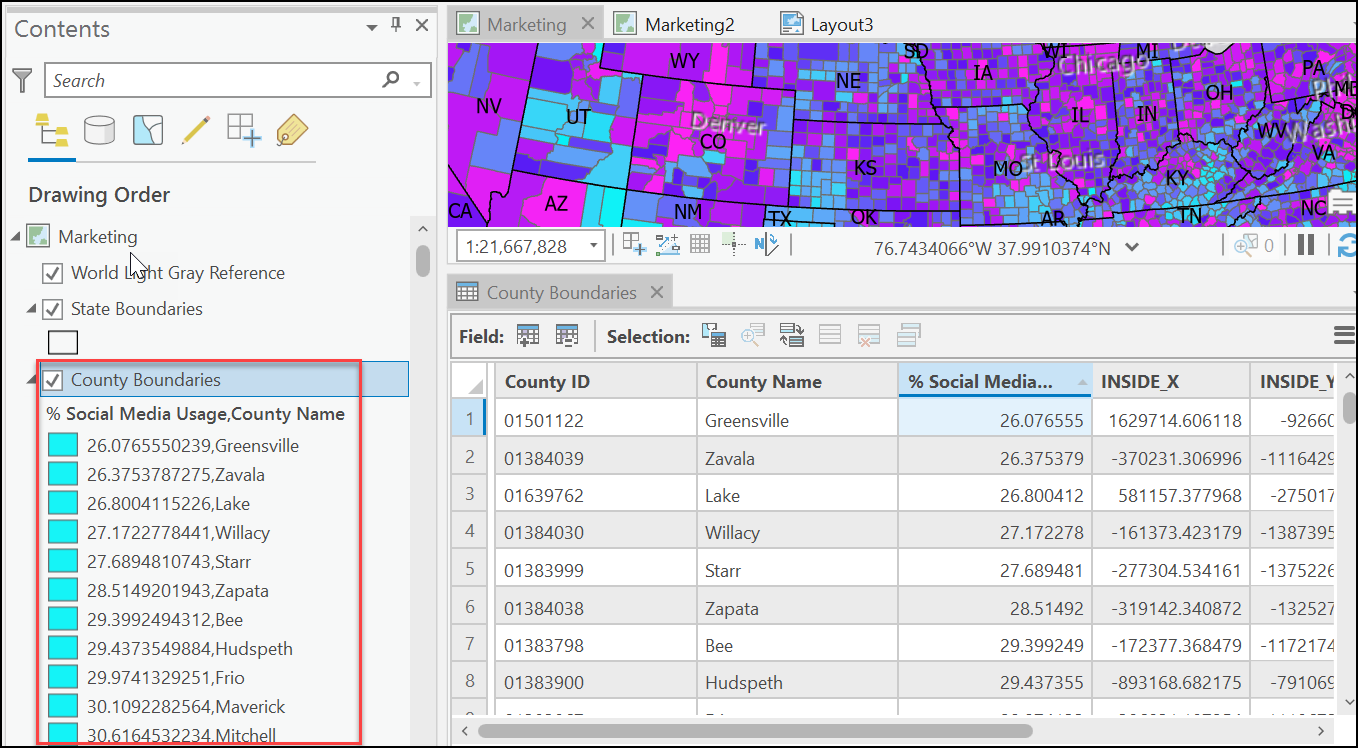Open the search options dropdown arrow
This screenshot has width=1358, height=748.
(x=417, y=82)
